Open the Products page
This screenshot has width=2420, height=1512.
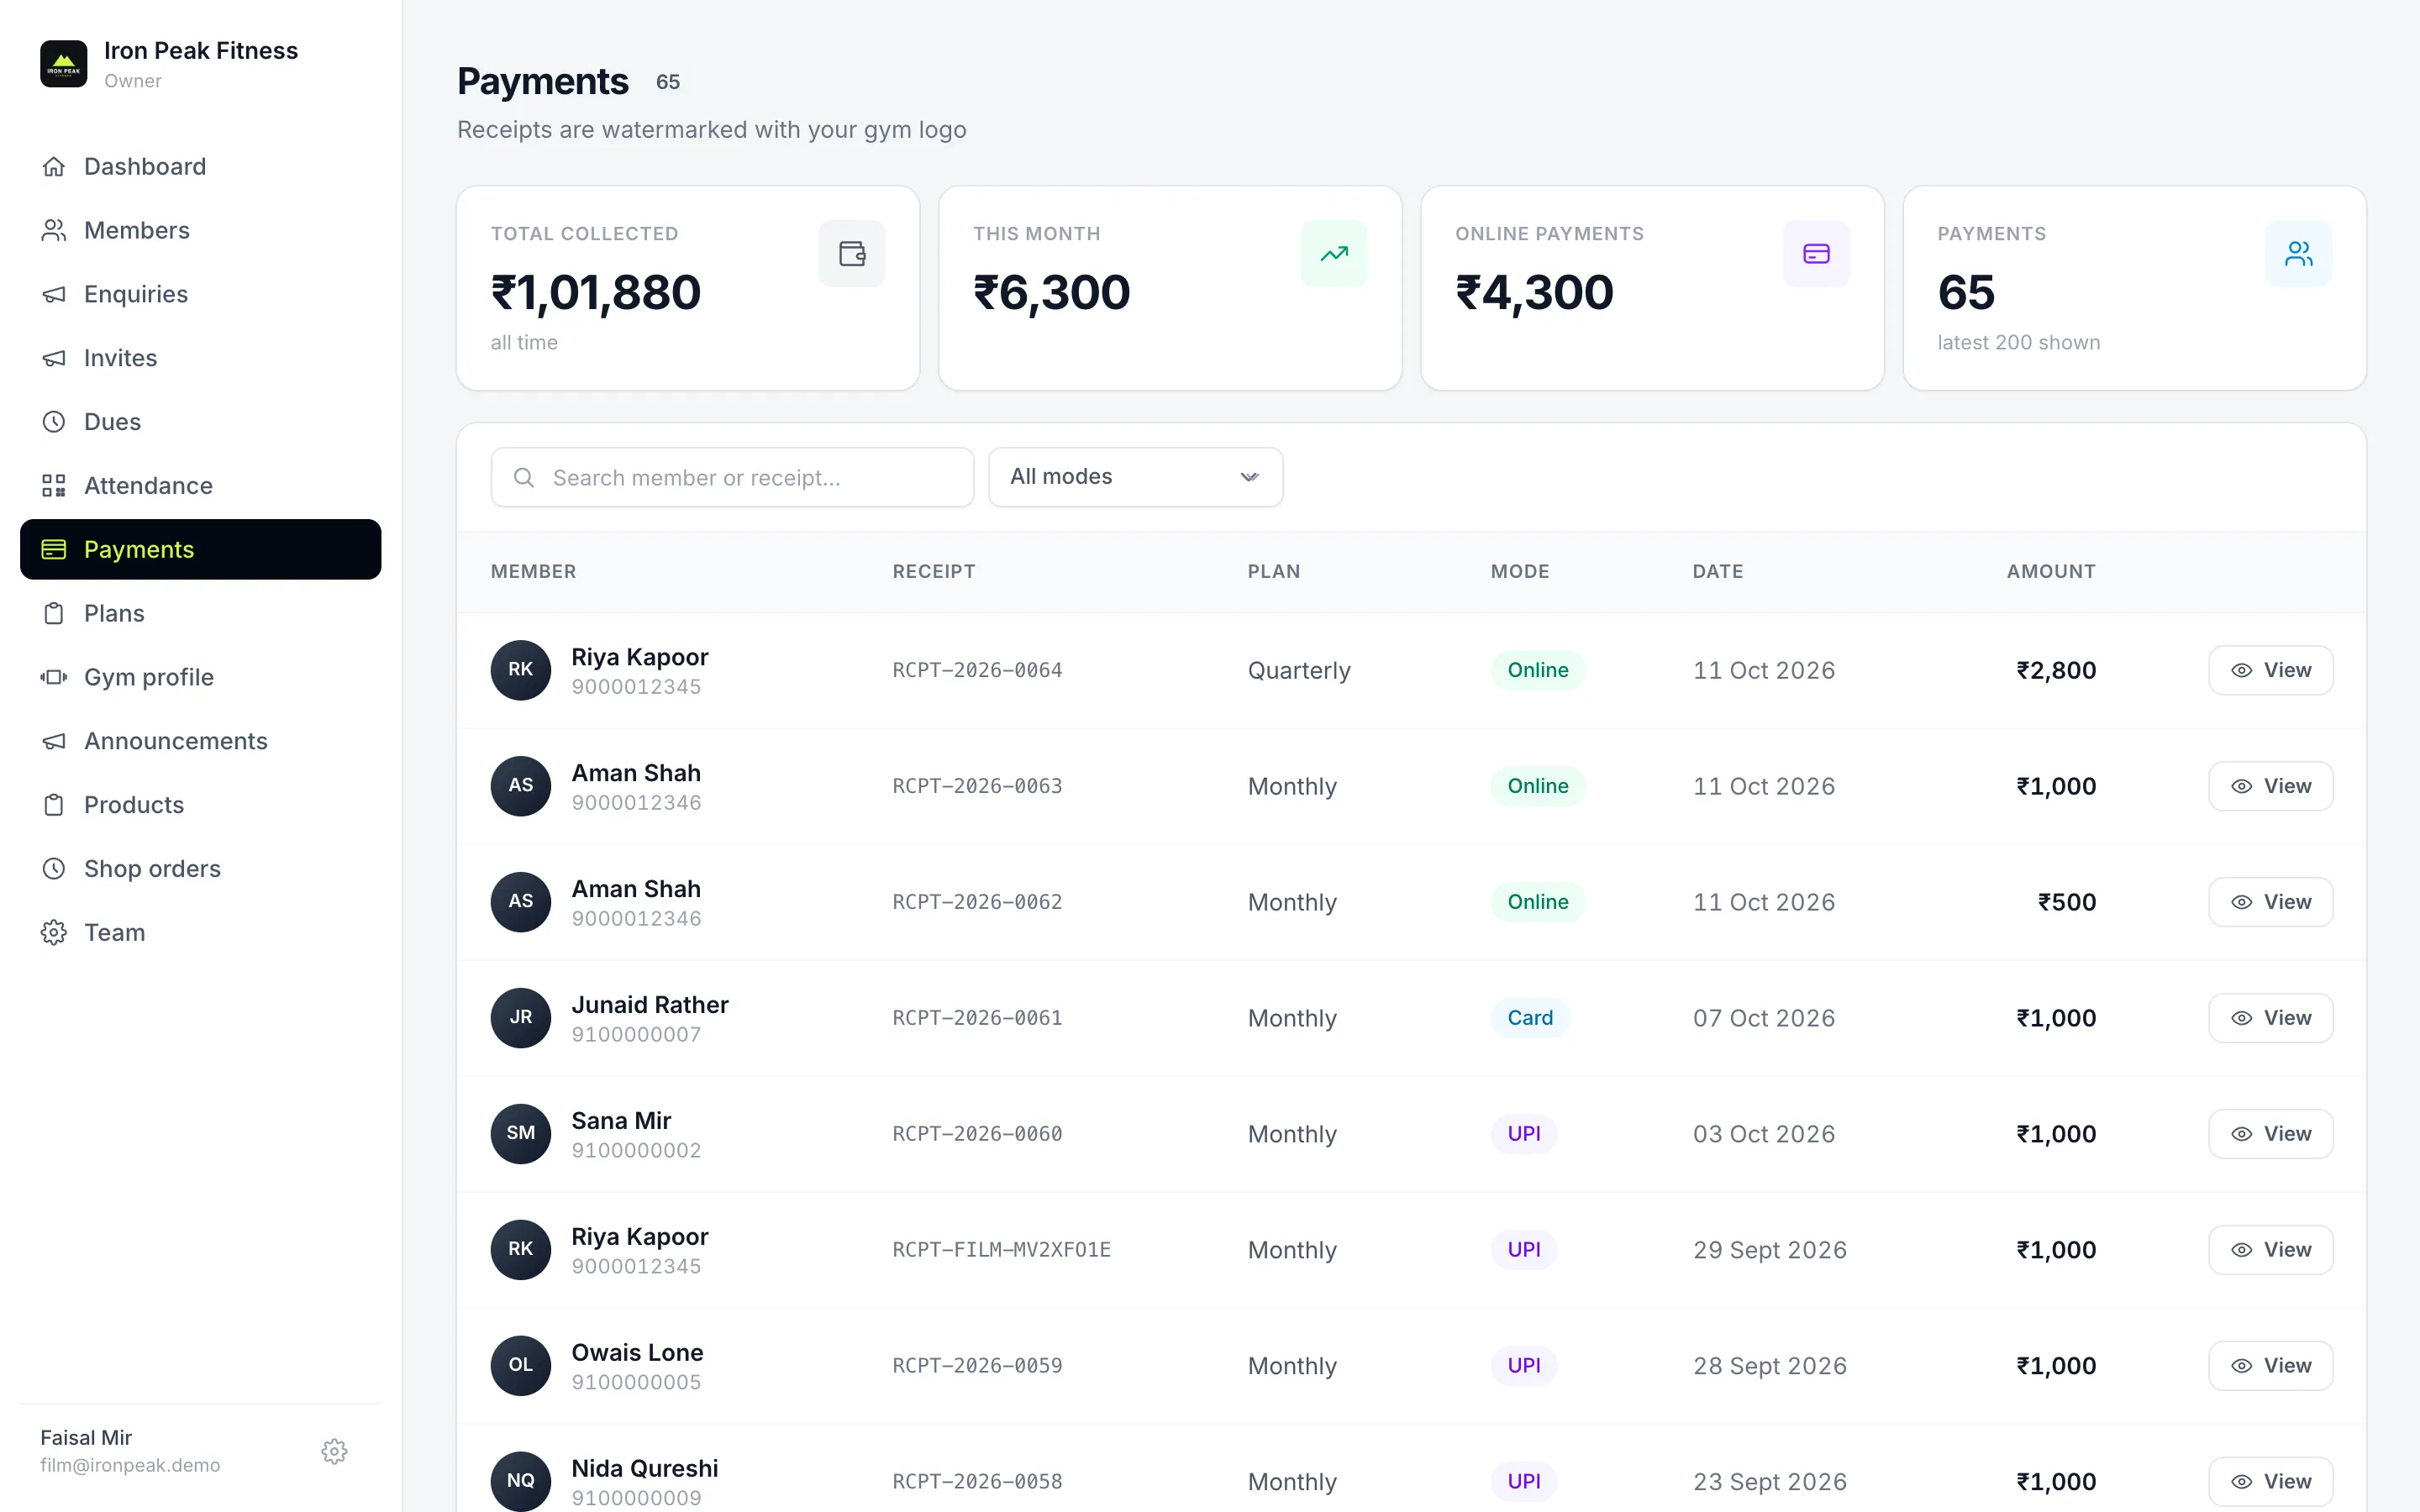click(200, 805)
